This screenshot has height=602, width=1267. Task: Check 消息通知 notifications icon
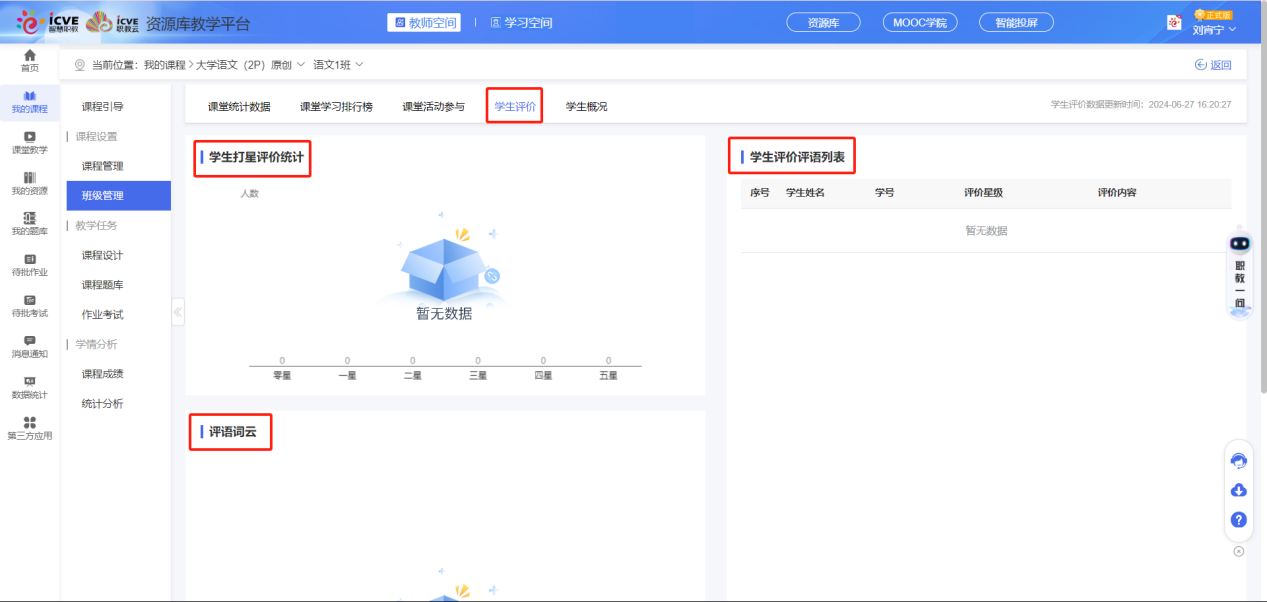28,347
